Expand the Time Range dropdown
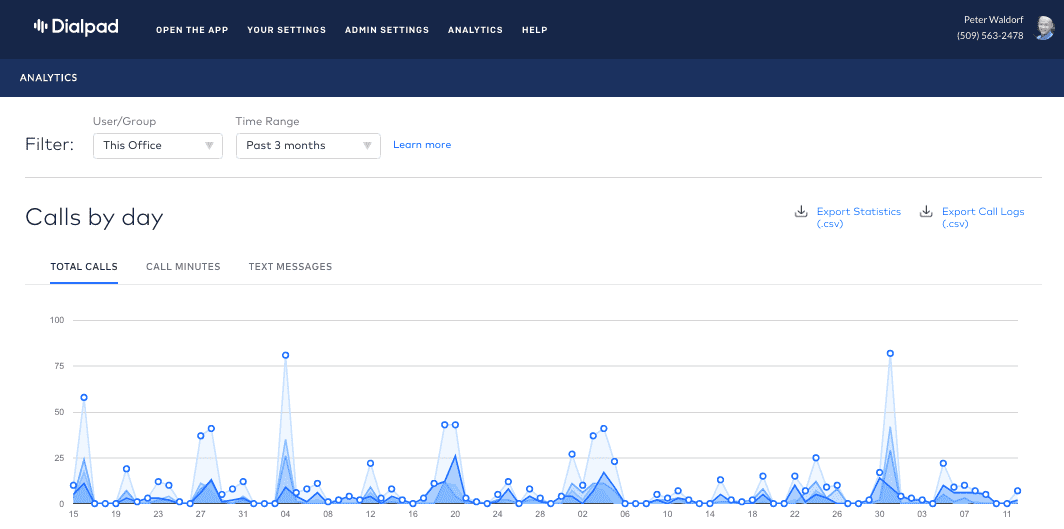Screen dimensions: 1064x529 (x=308, y=146)
